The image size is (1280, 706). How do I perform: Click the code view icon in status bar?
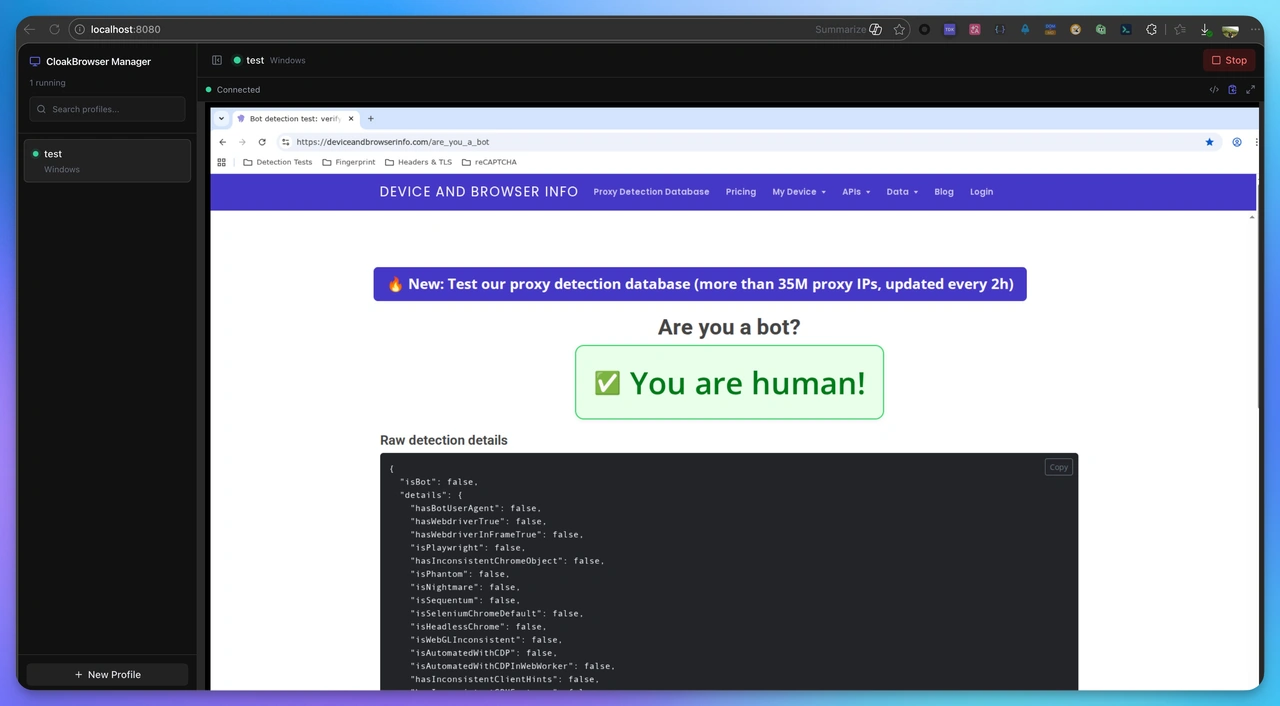point(1214,90)
